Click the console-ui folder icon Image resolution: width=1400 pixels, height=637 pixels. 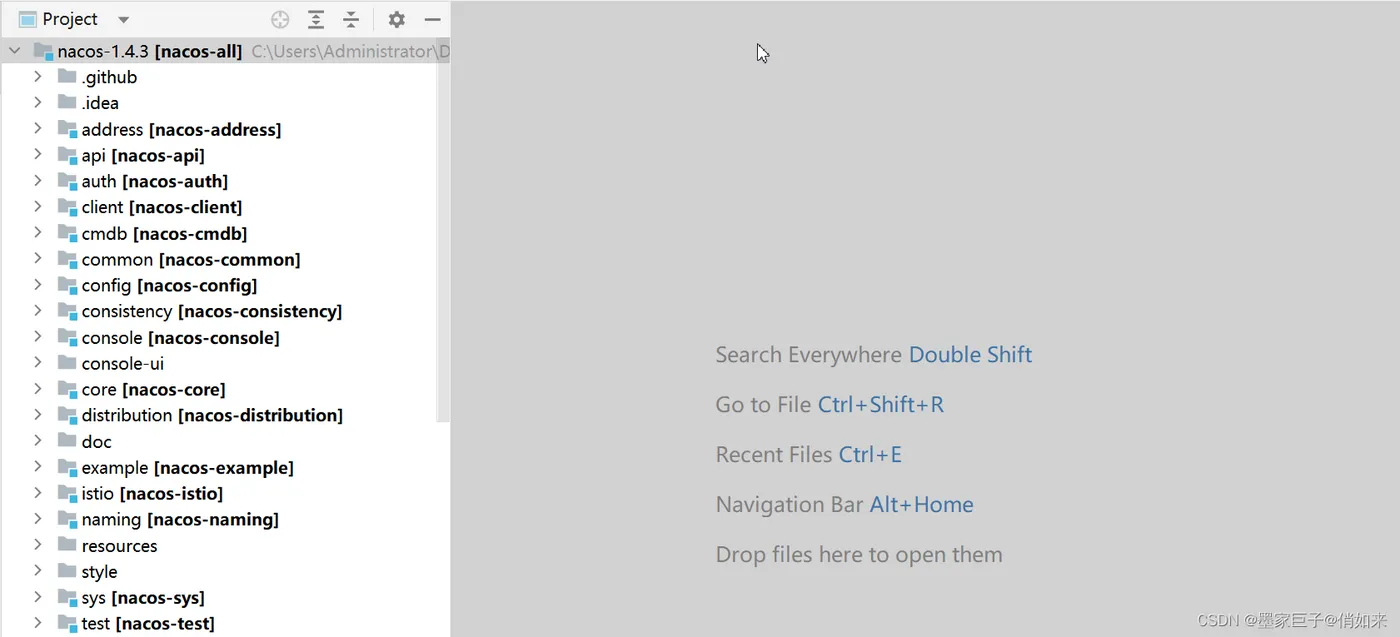tap(67, 363)
